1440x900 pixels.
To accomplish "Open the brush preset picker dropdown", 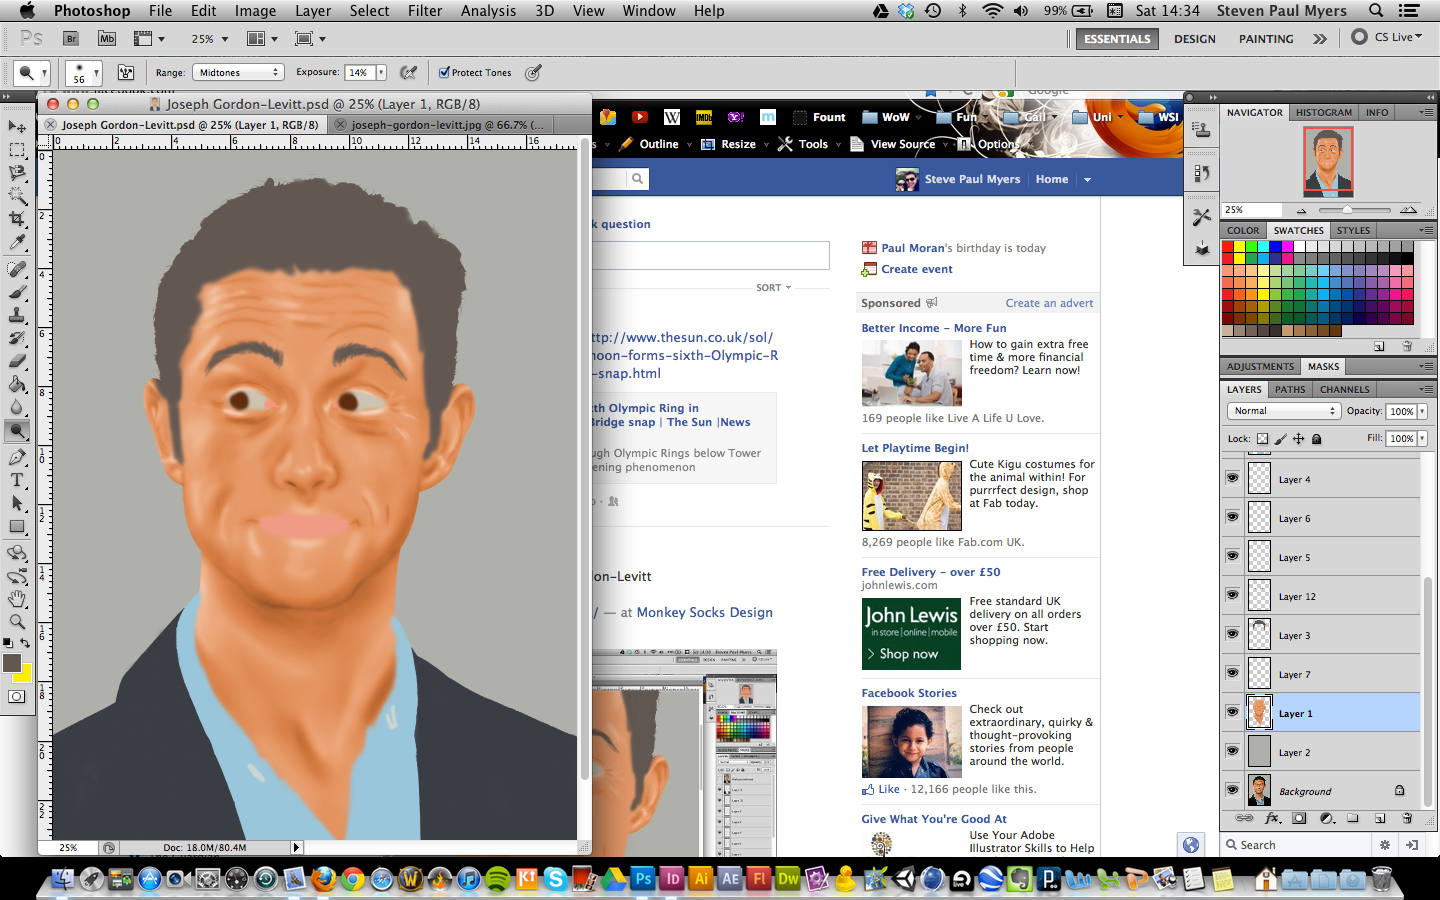I will [97, 73].
